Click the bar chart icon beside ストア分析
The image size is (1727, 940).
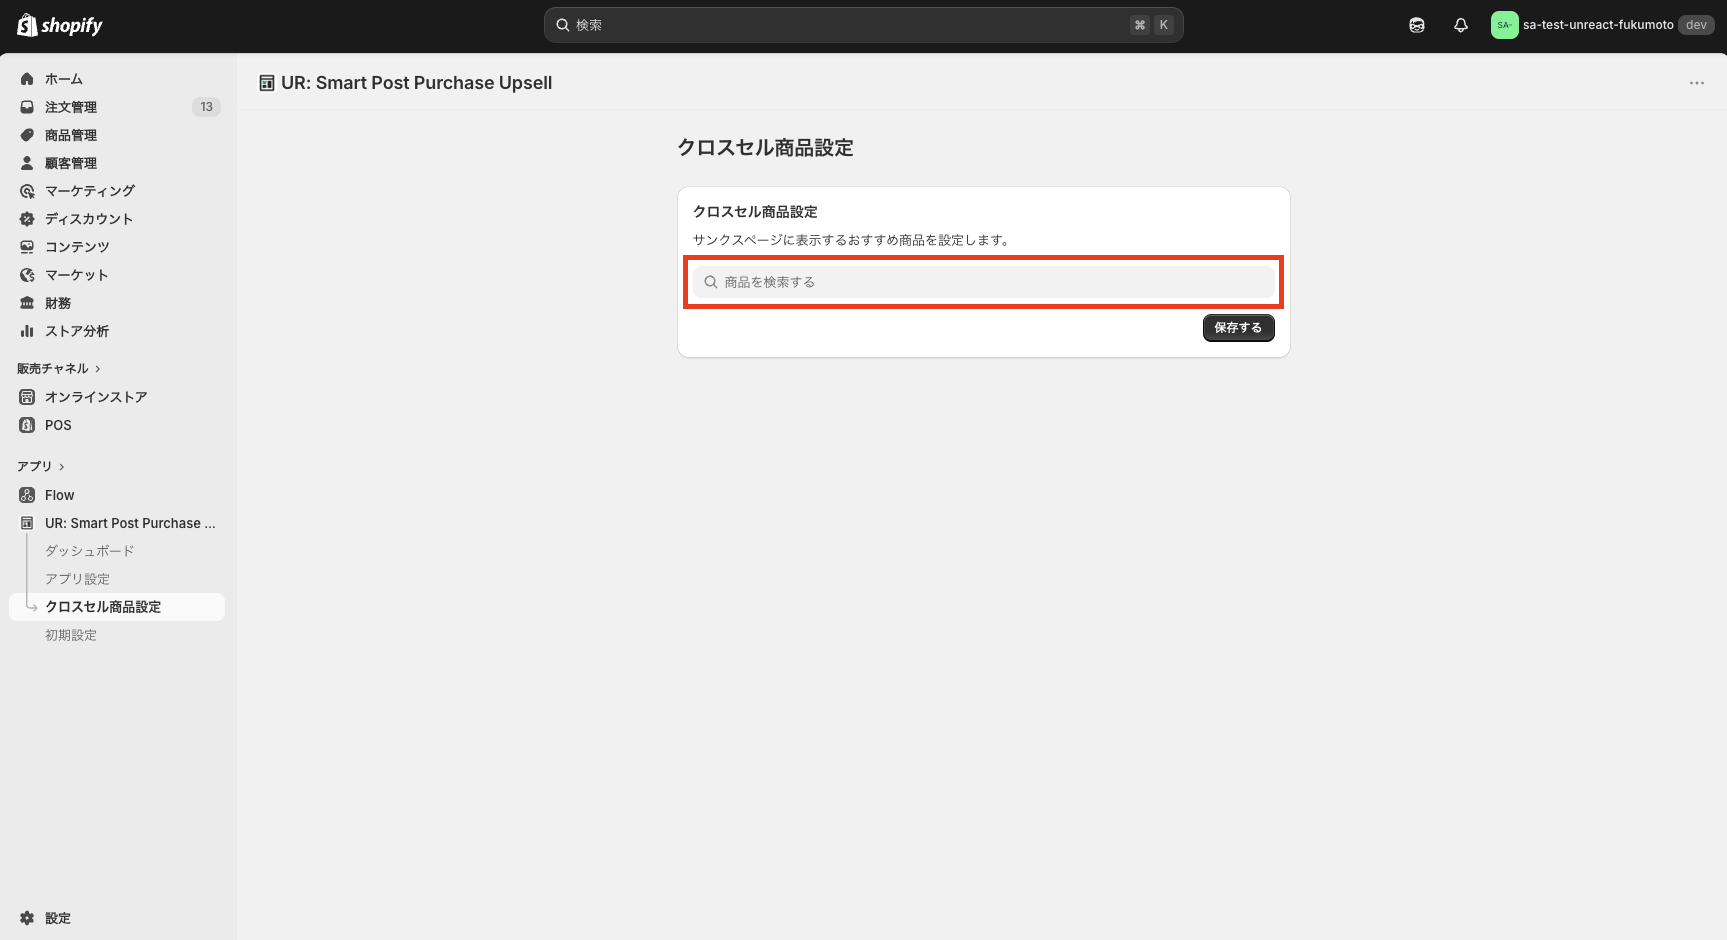(x=27, y=331)
